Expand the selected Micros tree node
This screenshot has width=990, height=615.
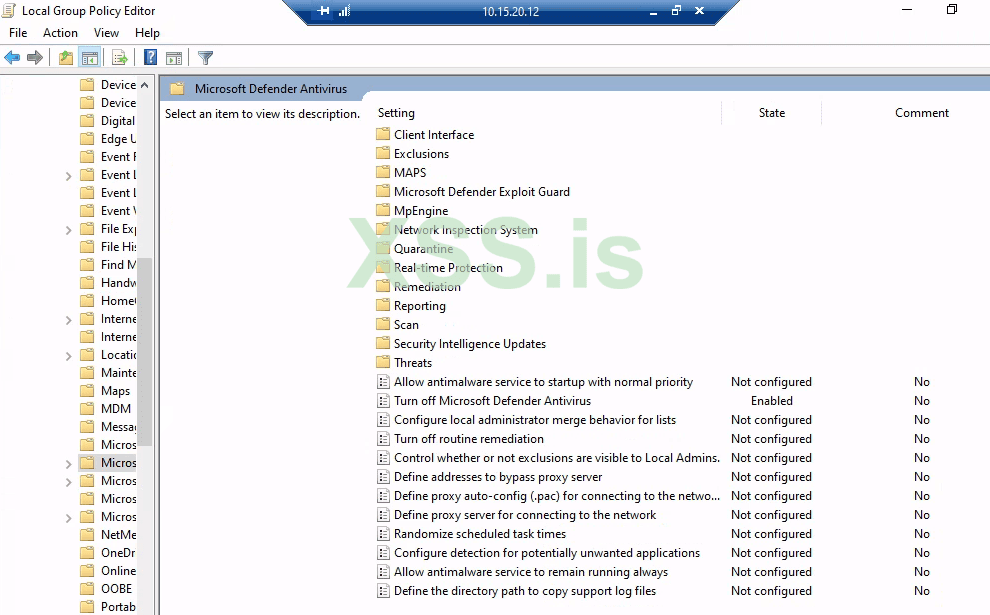pos(68,463)
